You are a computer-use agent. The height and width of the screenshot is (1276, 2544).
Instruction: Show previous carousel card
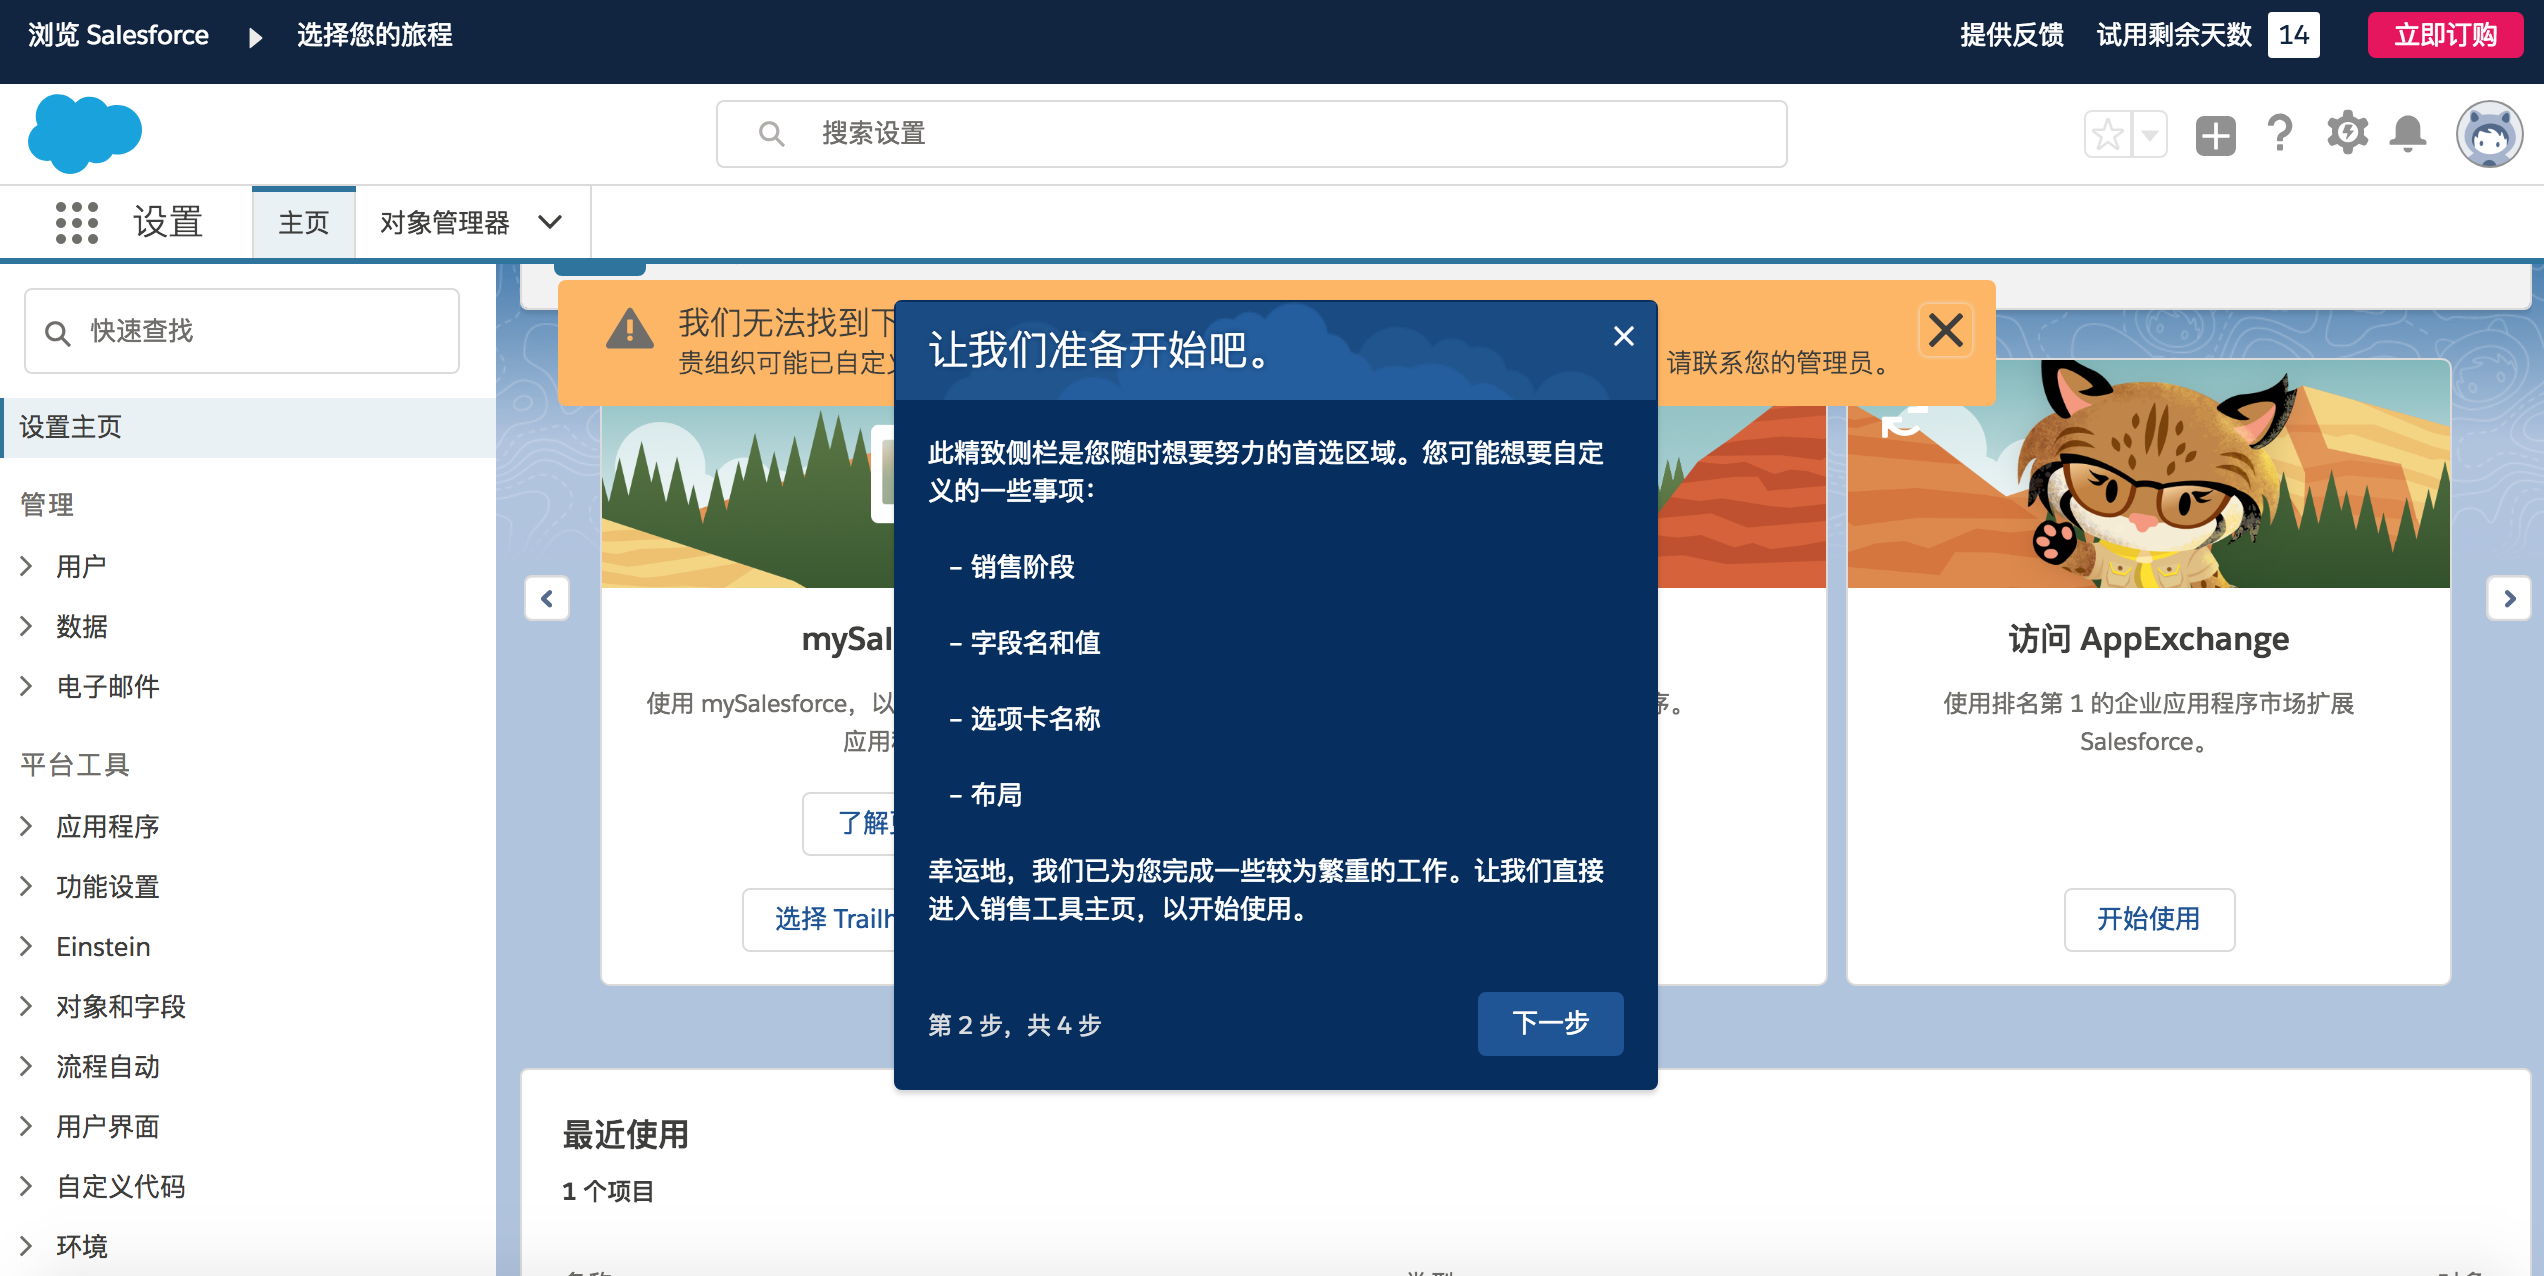[547, 598]
